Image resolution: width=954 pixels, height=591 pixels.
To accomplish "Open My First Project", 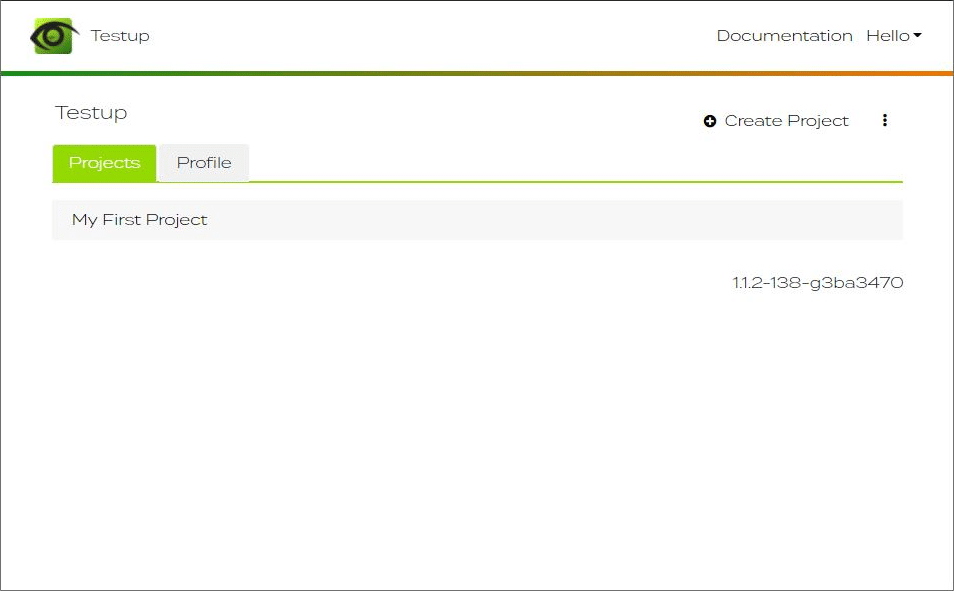I will (477, 220).
